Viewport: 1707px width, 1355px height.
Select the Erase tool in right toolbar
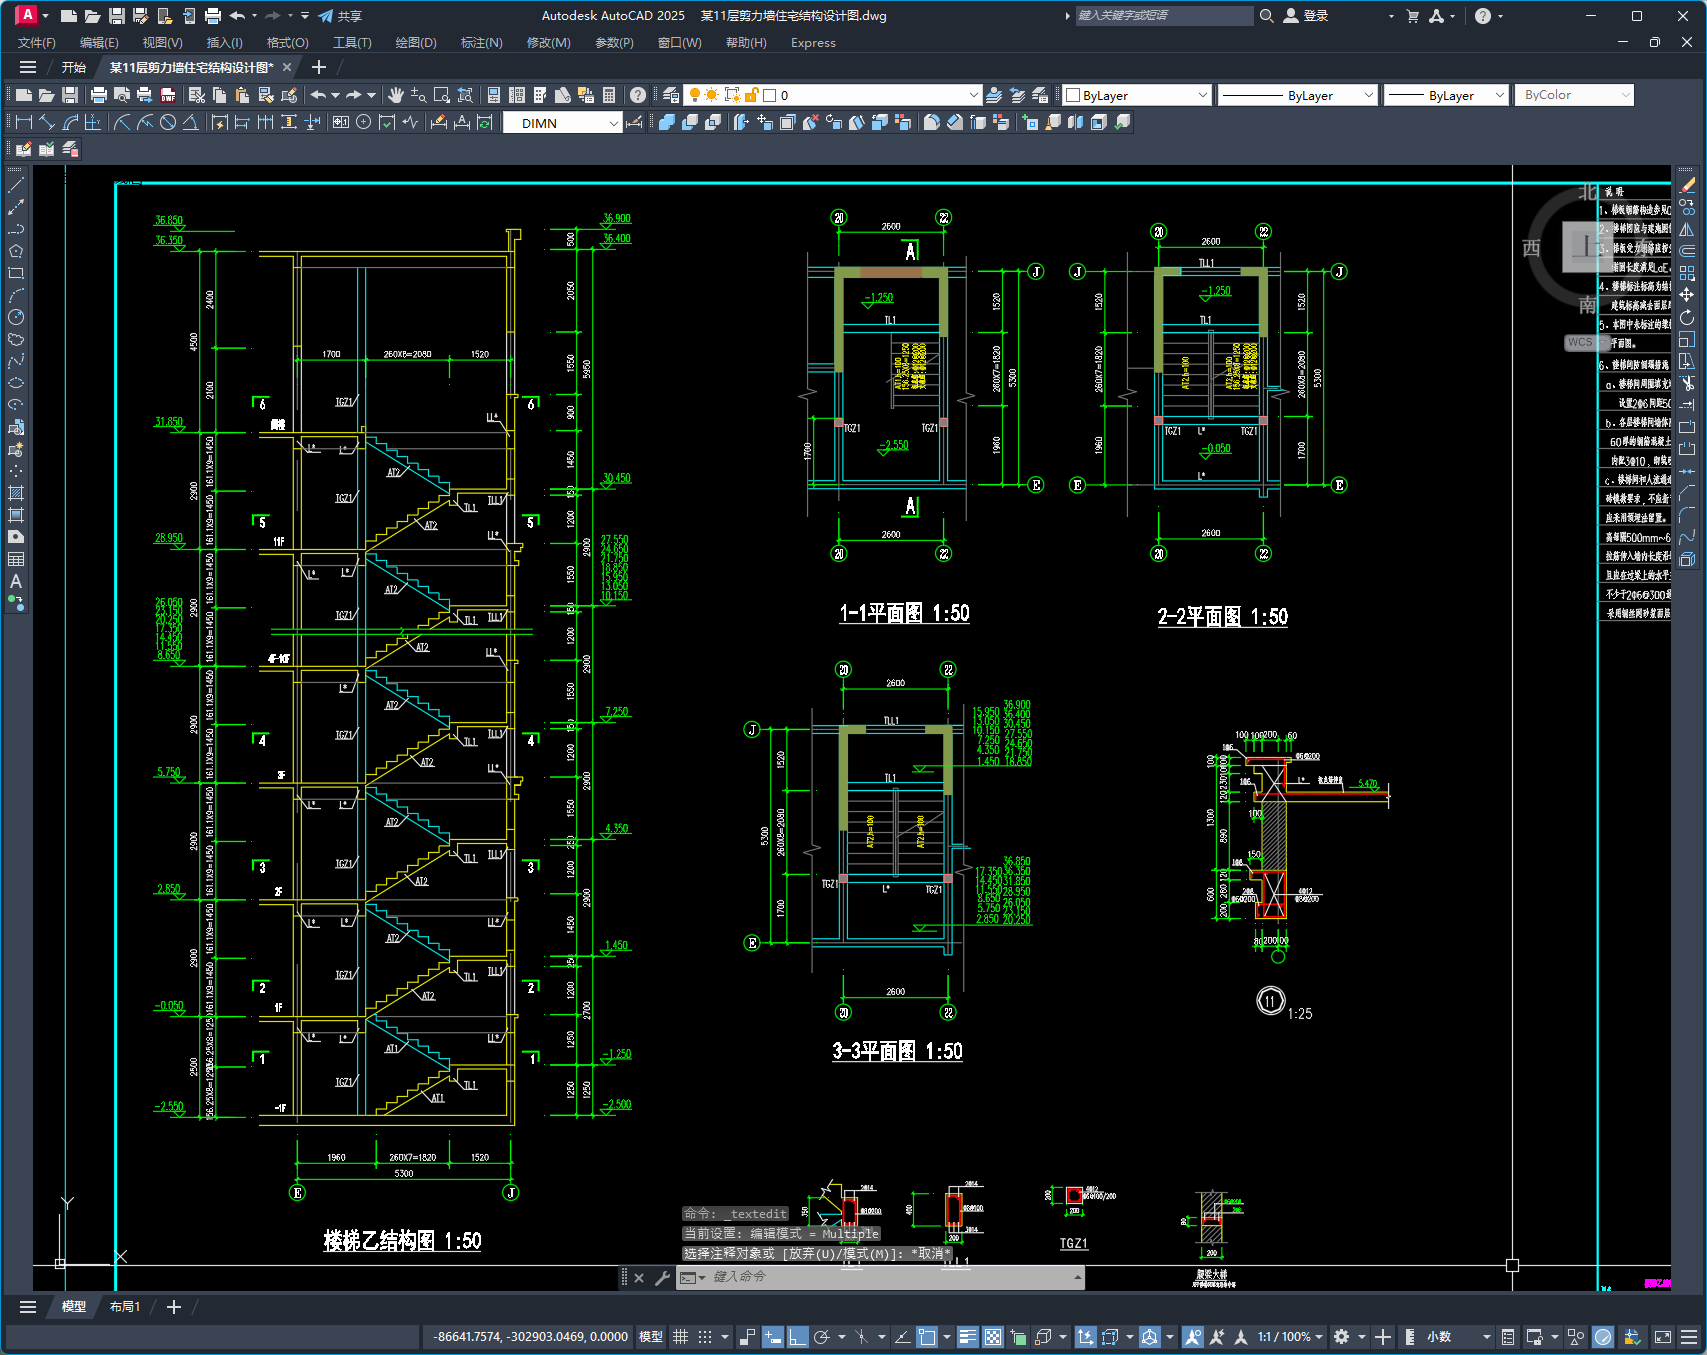1687,185
